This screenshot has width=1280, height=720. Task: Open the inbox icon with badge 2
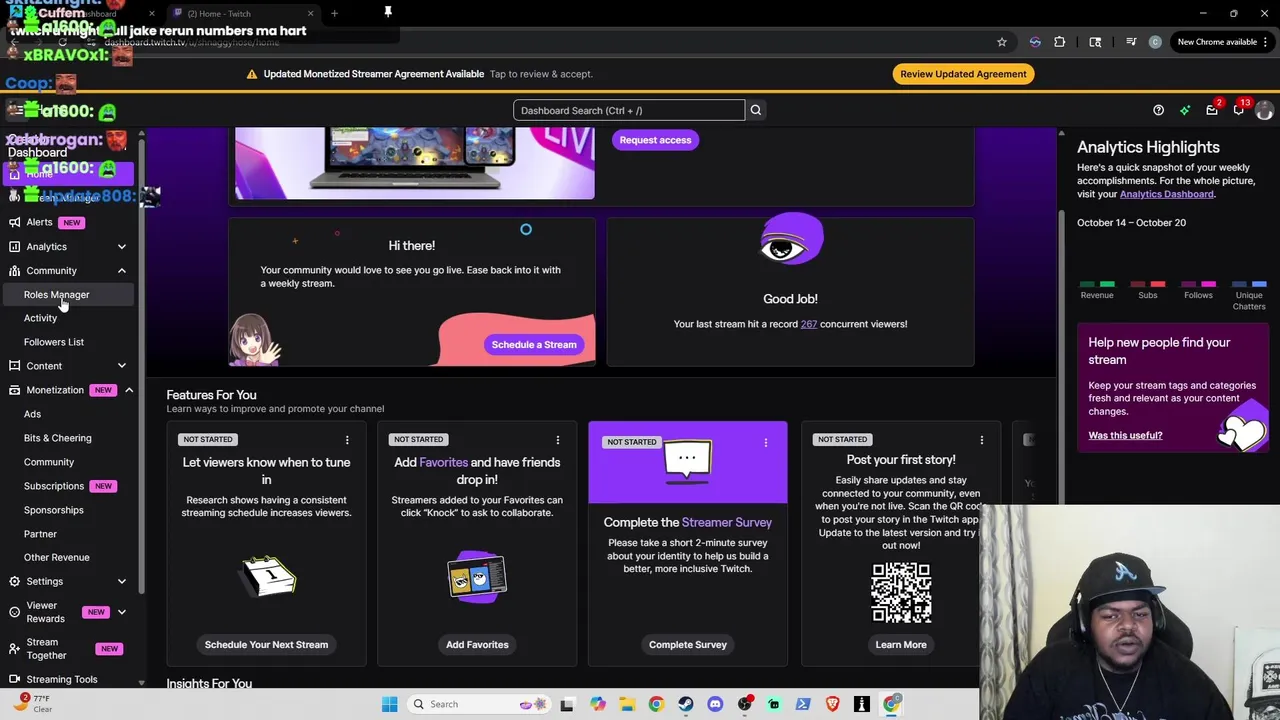[1212, 110]
